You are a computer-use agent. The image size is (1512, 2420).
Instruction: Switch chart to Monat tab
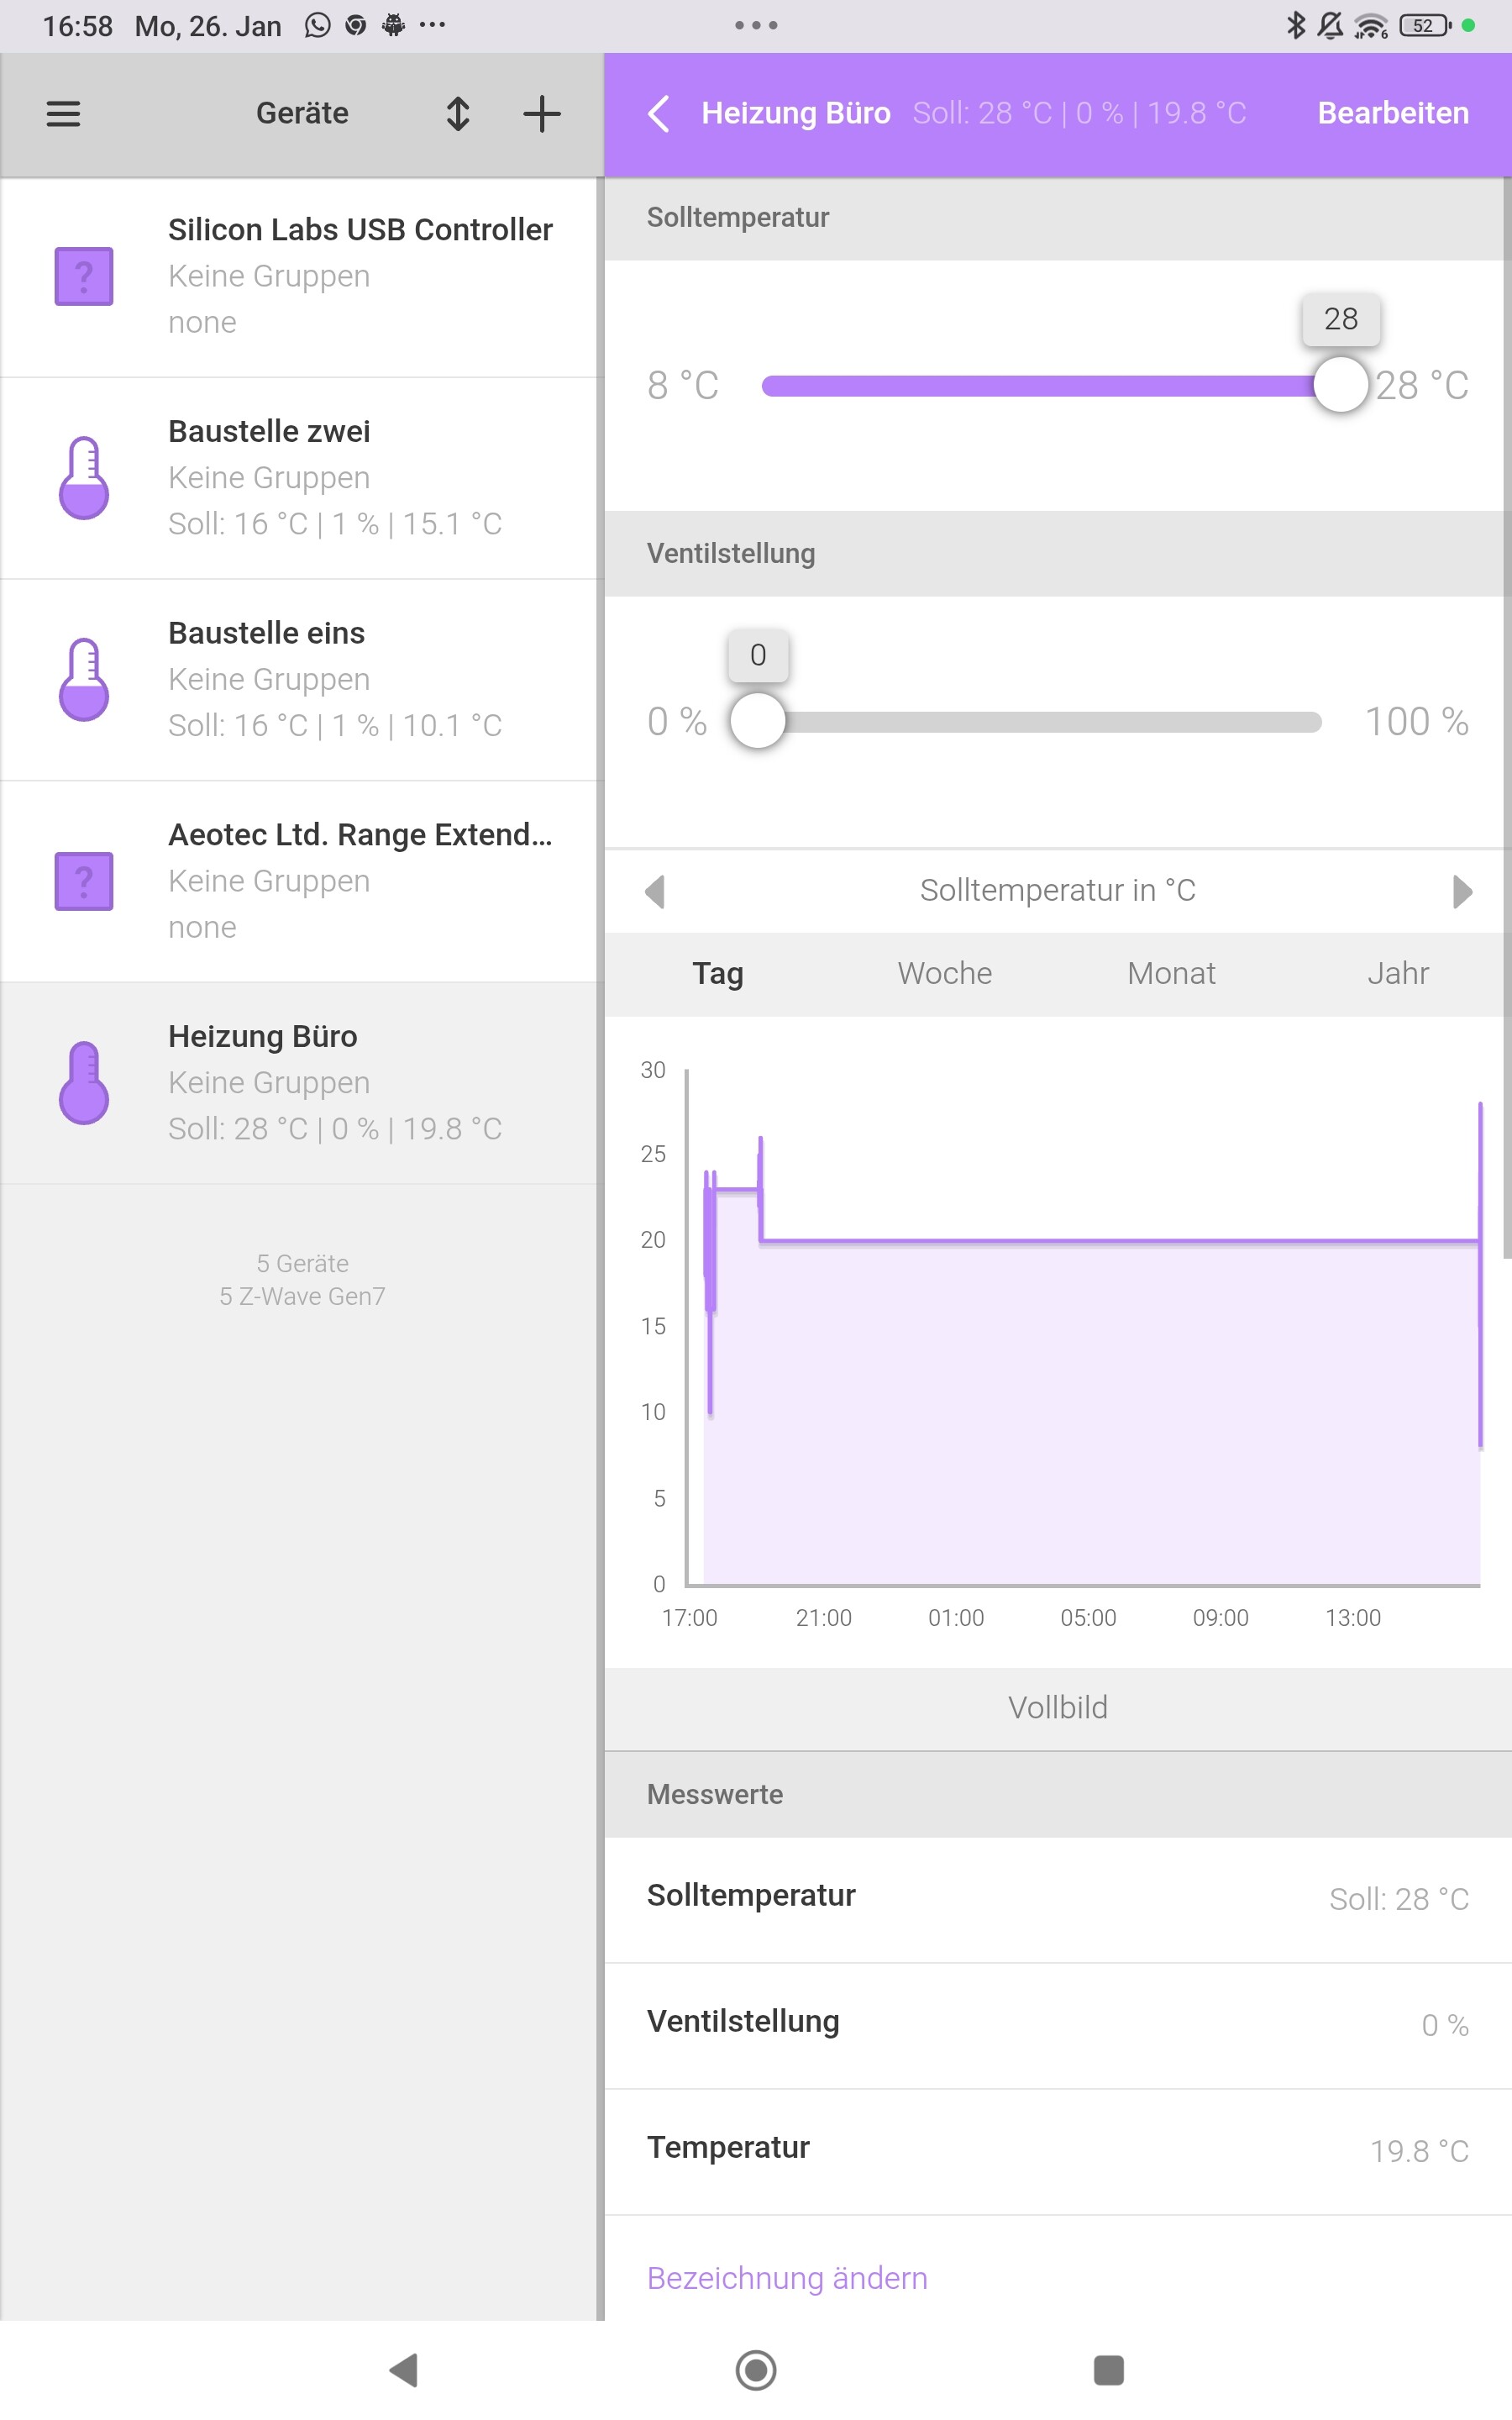[1171, 973]
